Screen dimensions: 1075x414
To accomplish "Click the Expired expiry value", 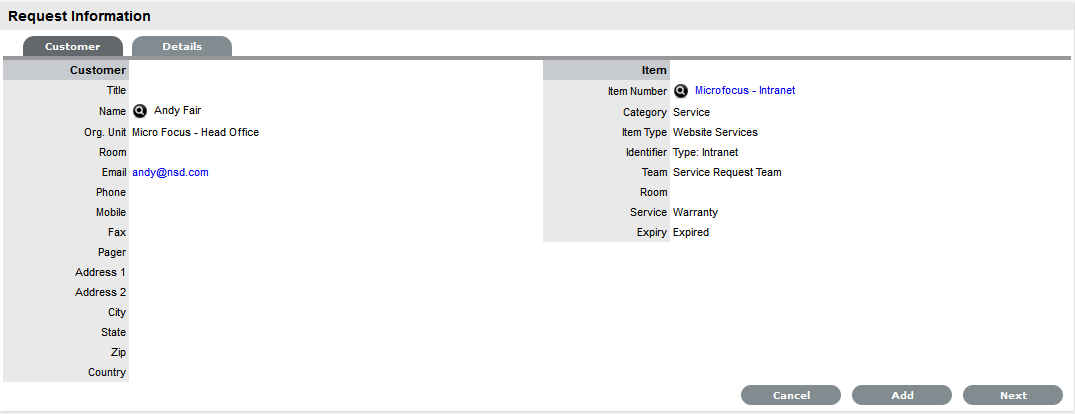I will [691, 232].
